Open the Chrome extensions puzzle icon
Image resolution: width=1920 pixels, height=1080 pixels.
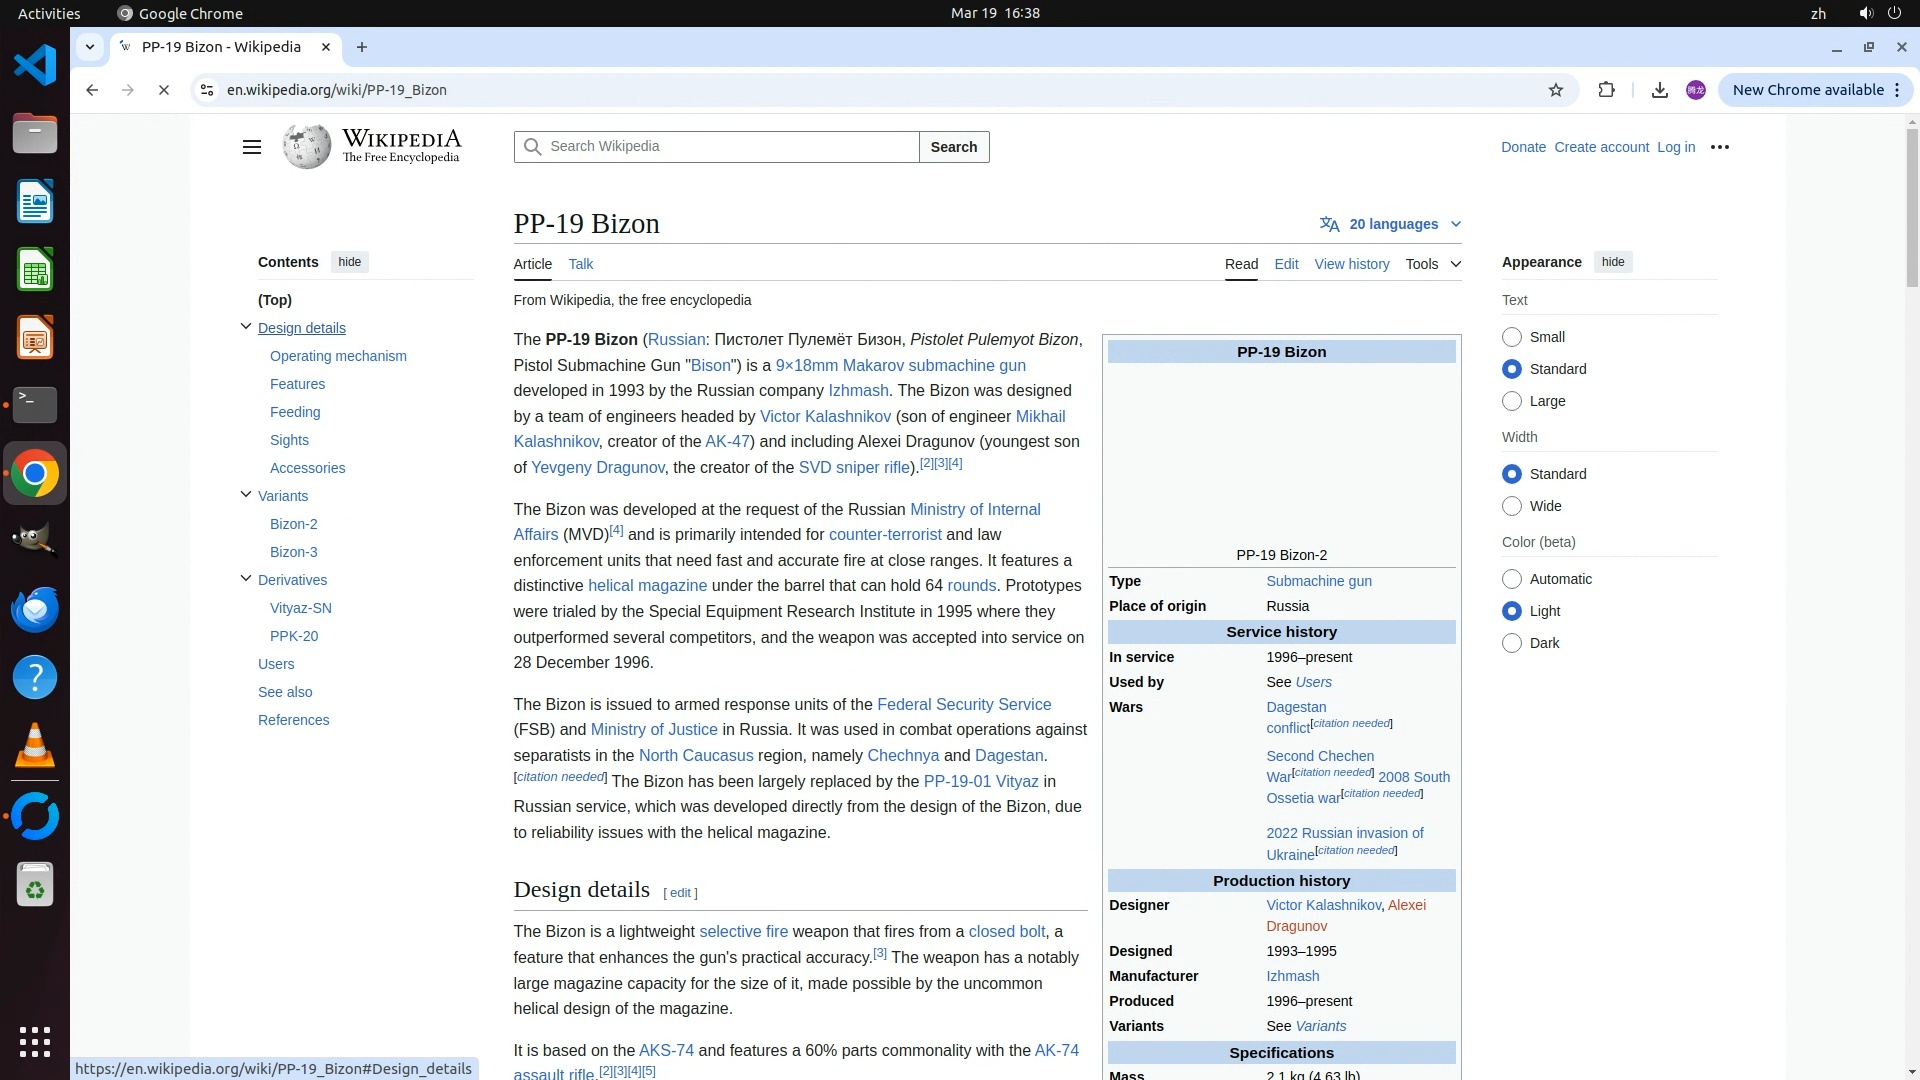(1606, 90)
